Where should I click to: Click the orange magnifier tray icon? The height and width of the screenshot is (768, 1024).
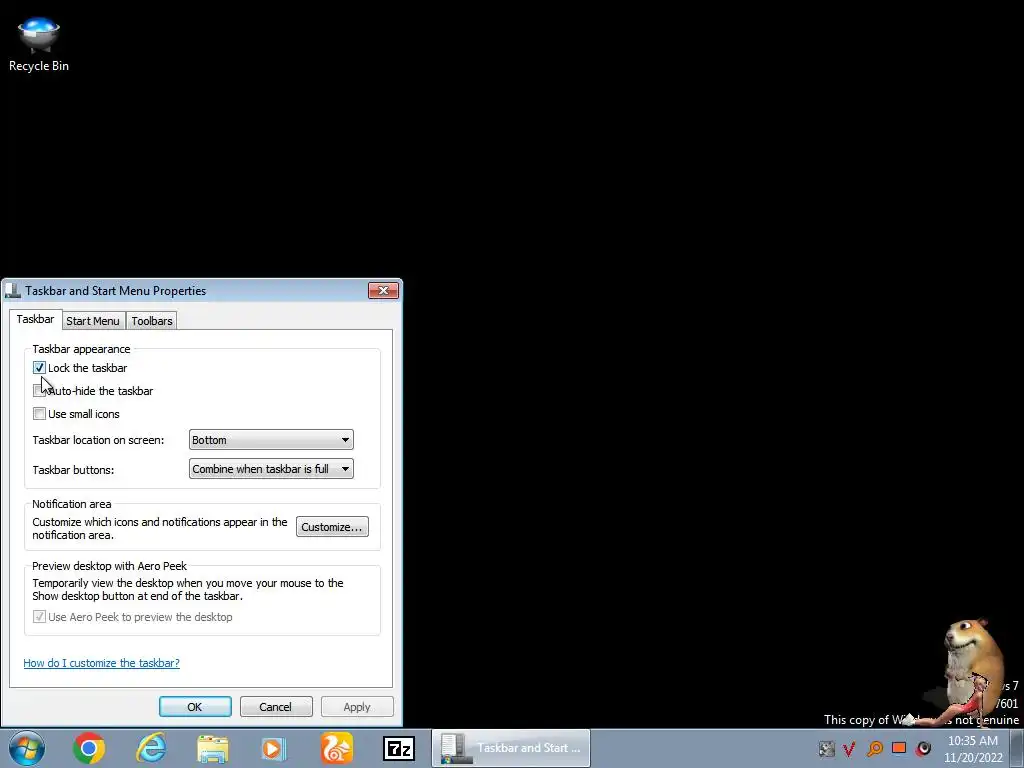point(875,748)
